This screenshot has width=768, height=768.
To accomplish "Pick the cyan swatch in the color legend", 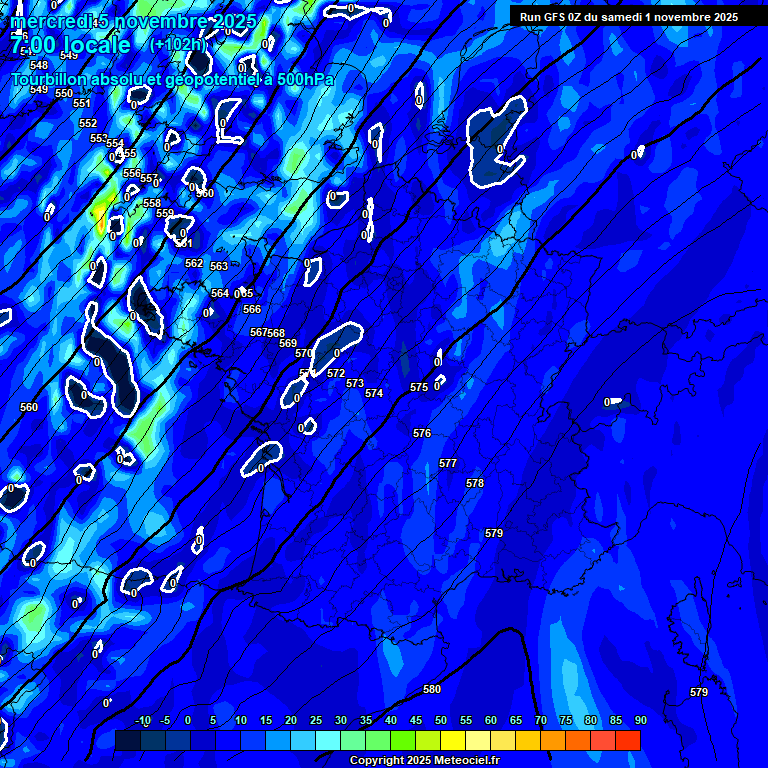I will (x=327, y=740).
